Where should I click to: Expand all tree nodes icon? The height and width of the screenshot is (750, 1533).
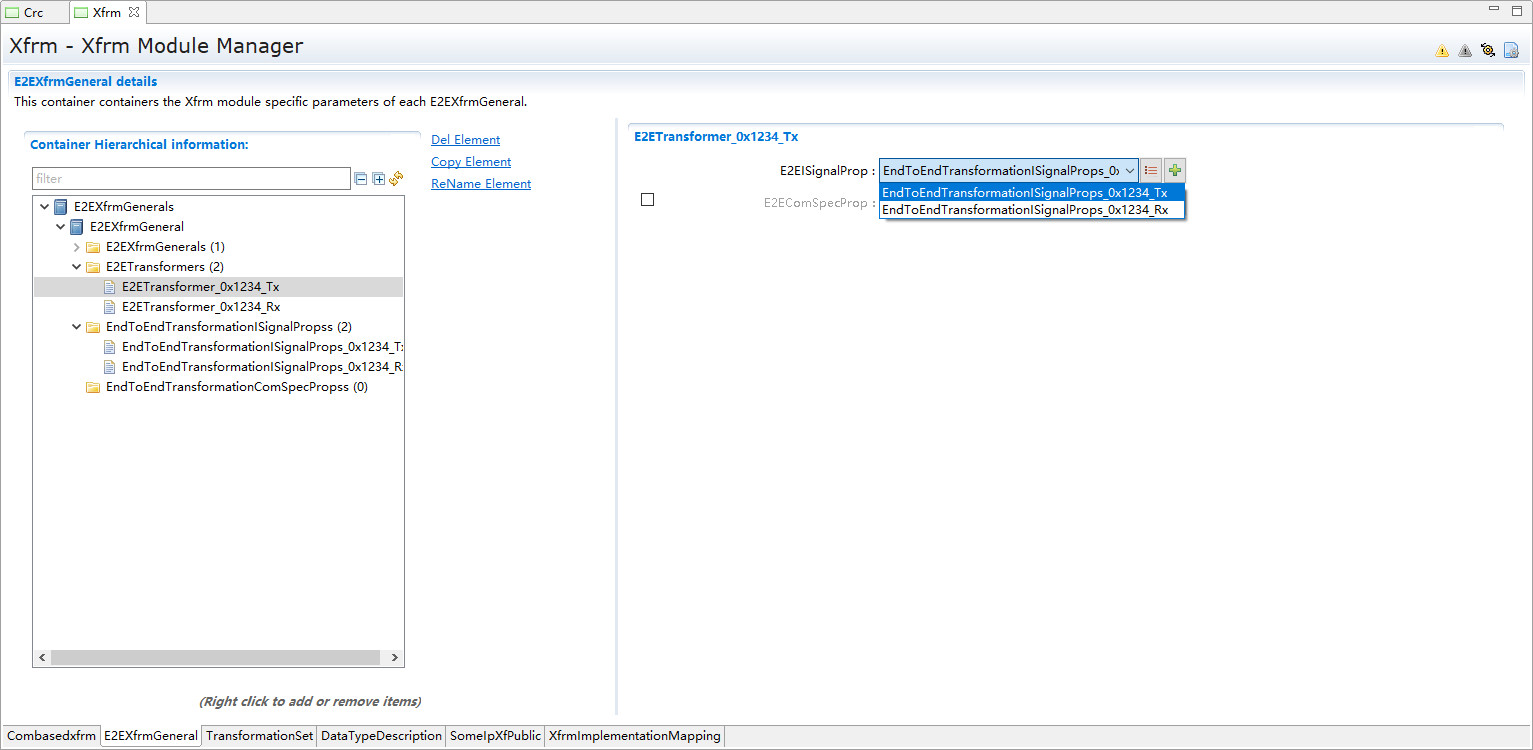378,179
